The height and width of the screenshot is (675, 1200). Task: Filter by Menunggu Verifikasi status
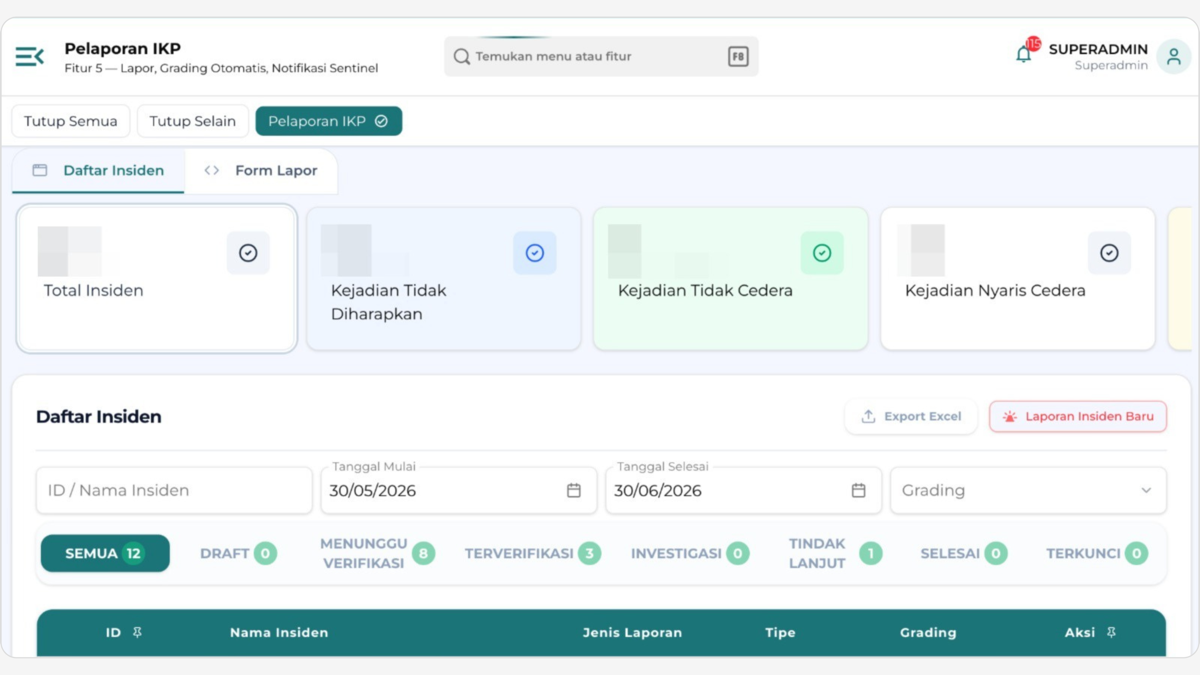[x=377, y=554]
